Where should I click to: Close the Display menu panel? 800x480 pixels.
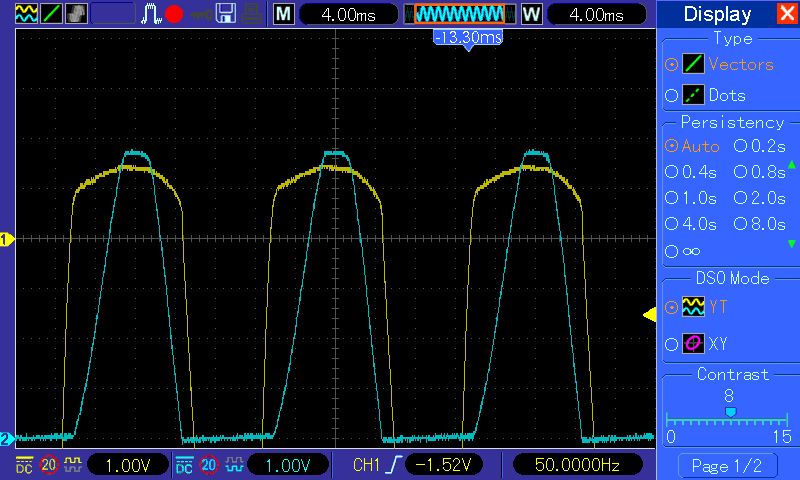(x=787, y=14)
